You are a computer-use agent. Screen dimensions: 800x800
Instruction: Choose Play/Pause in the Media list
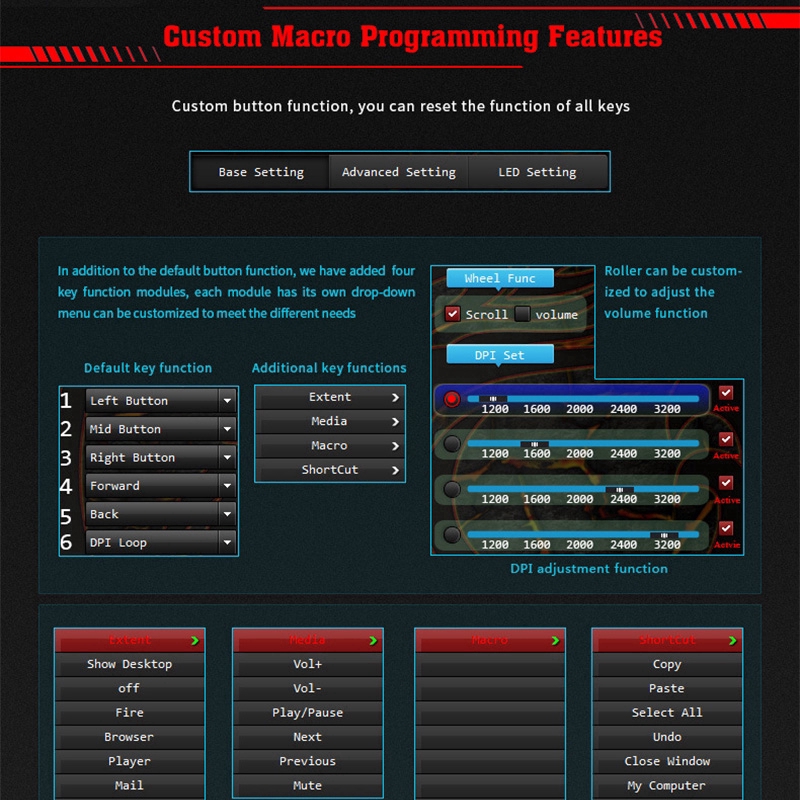click(307, 713)
